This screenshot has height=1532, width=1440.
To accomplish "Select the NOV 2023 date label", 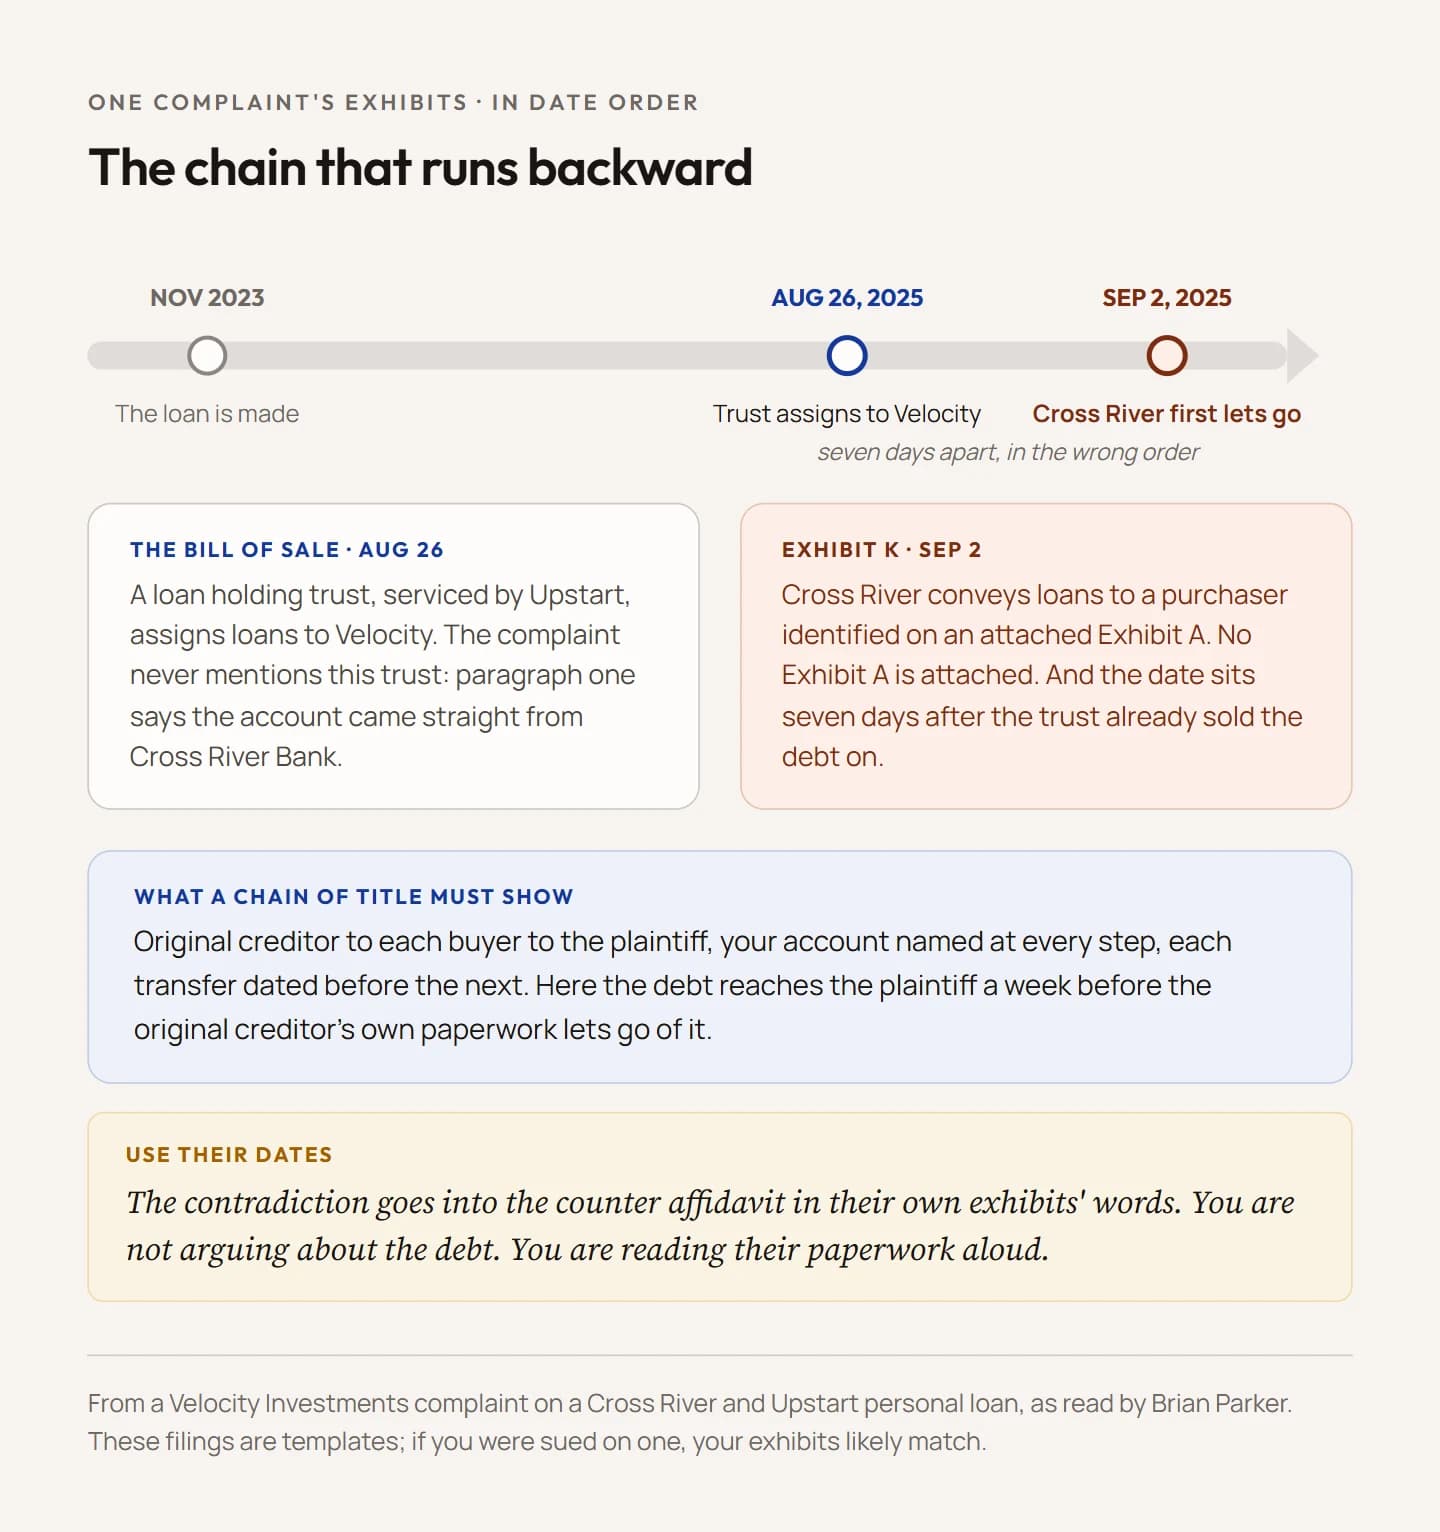I will pyautogui.click(x=207, y=297).
